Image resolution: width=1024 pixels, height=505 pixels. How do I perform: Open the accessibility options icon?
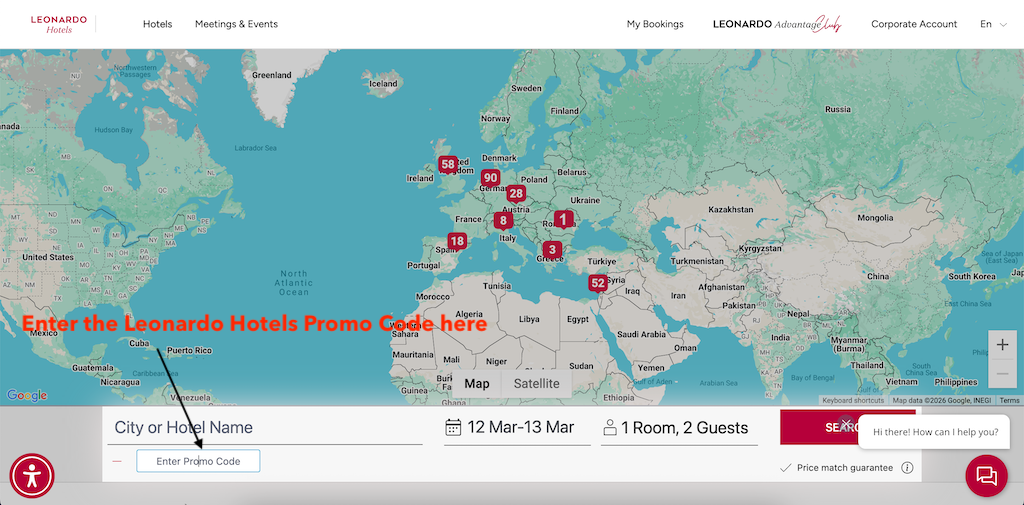[32, 476]
